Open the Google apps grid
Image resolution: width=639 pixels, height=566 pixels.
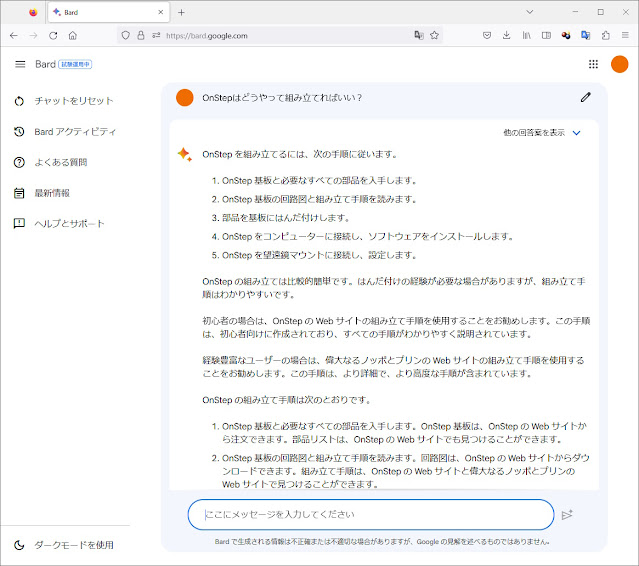pyautogui.click(x=593, y=64)
